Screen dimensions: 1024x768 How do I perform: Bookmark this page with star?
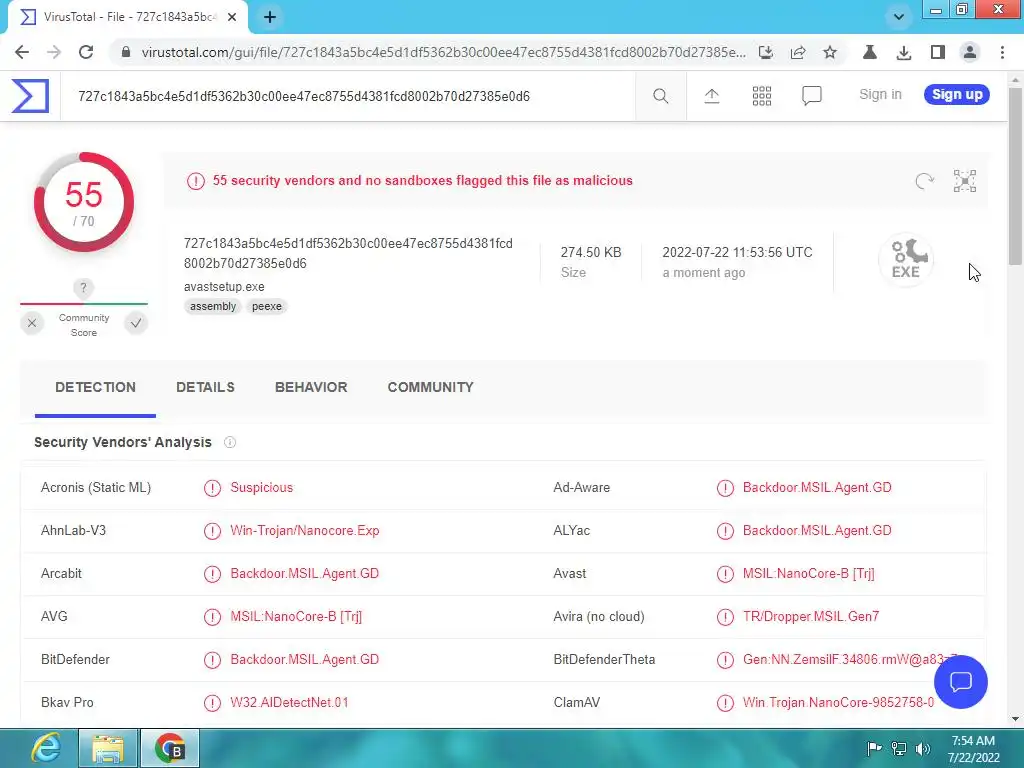pos(829,52)
